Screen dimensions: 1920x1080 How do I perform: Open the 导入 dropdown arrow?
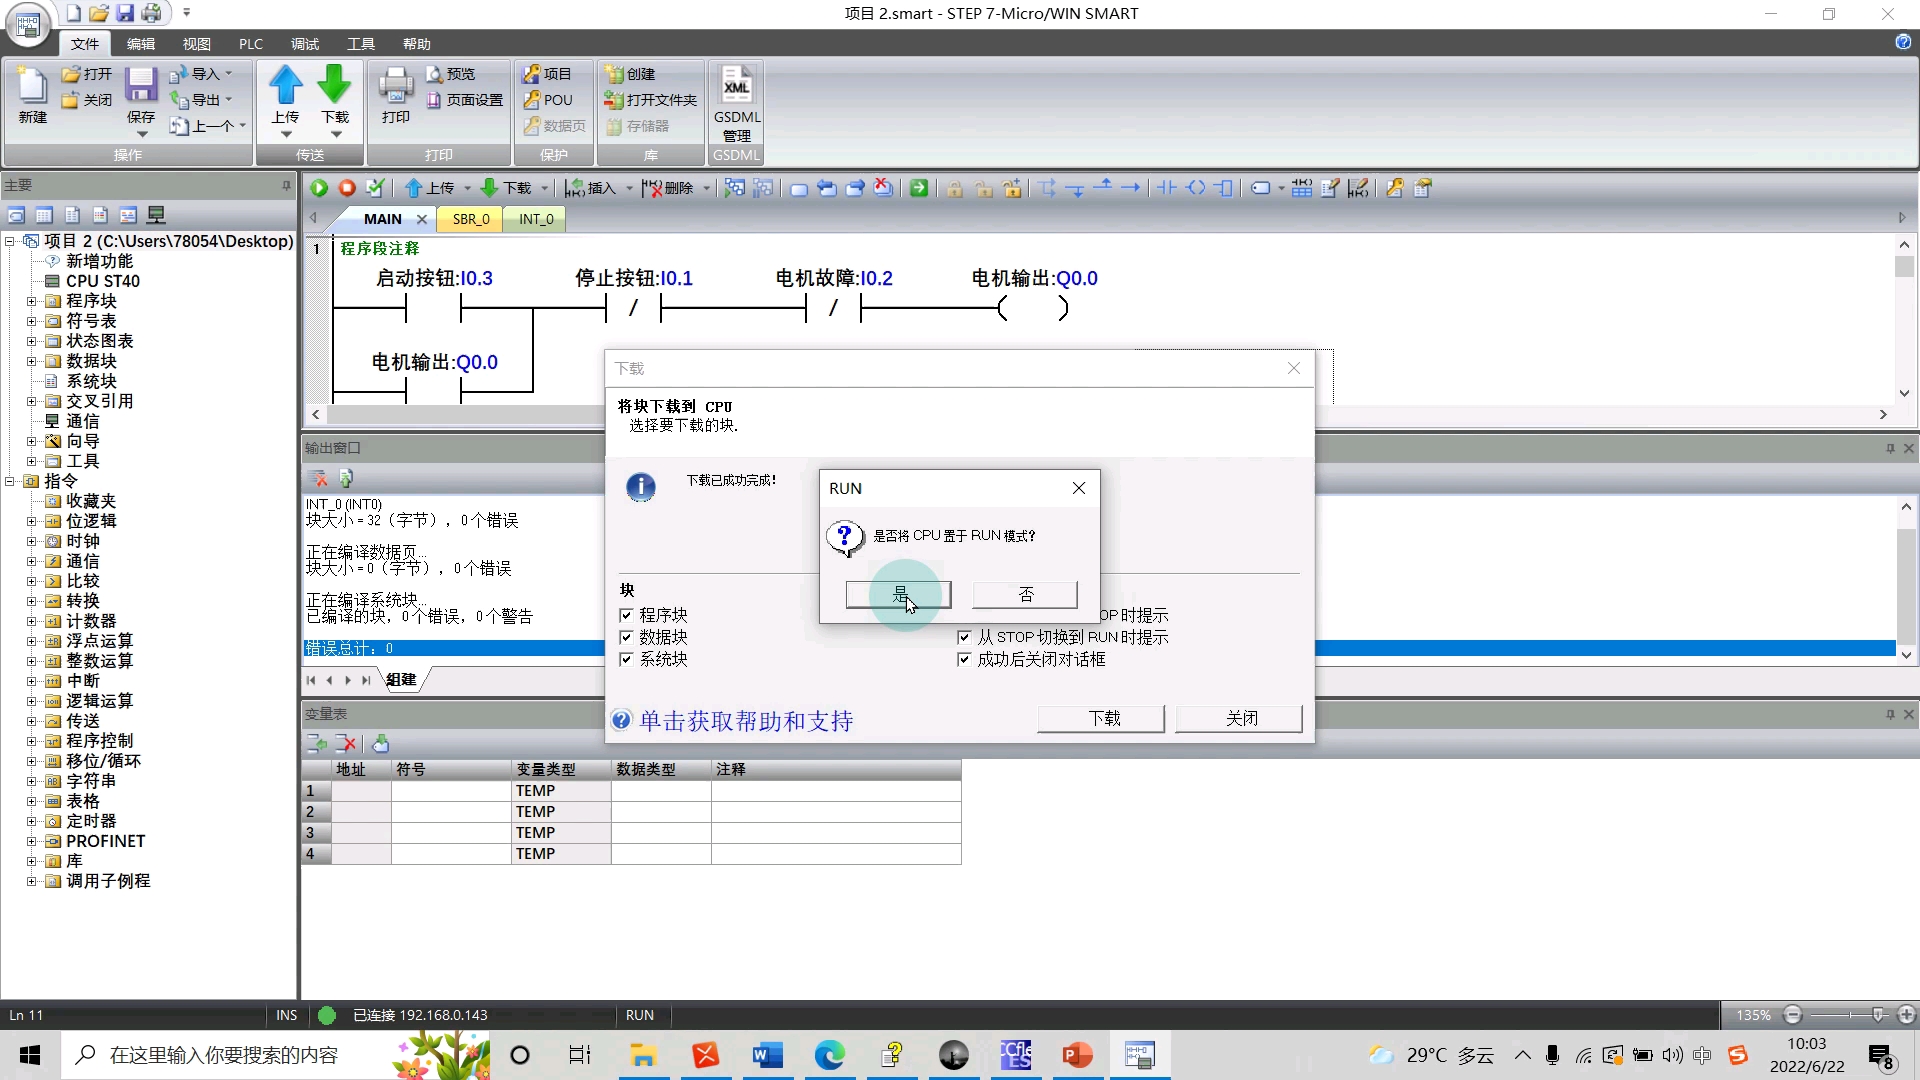point(229,74)
